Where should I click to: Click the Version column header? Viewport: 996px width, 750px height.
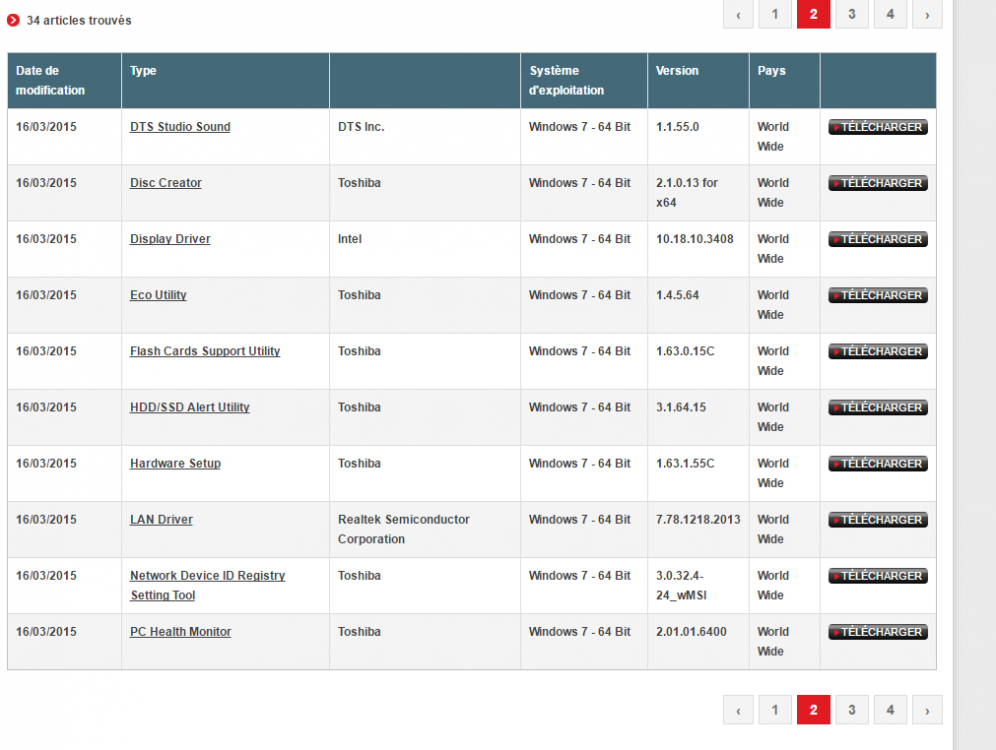coord(698,81)
